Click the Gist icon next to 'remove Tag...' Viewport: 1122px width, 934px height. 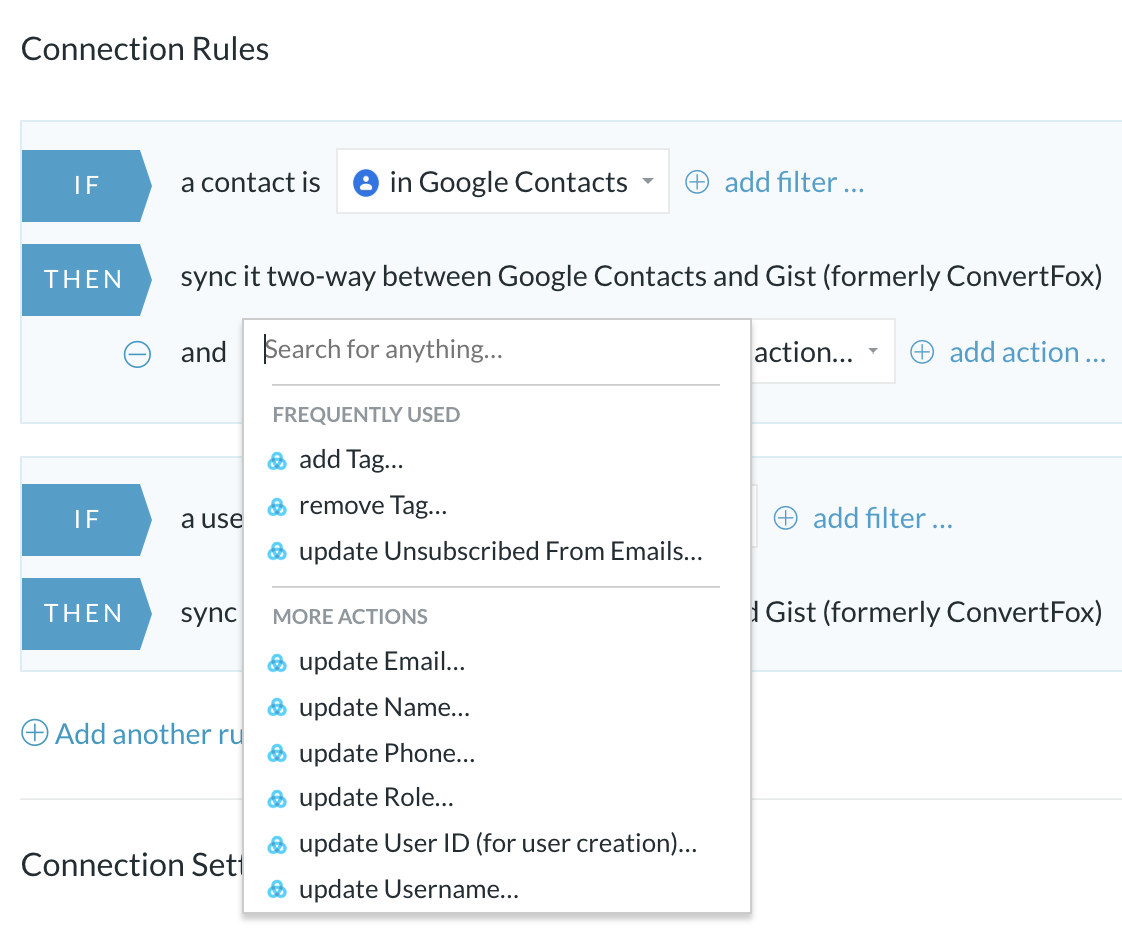[x=277, y=507]
